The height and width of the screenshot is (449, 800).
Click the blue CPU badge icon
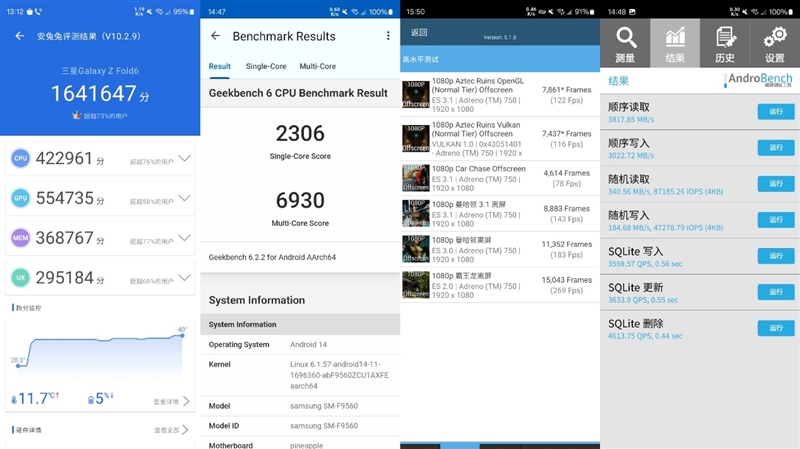click(x=20, y=158)
